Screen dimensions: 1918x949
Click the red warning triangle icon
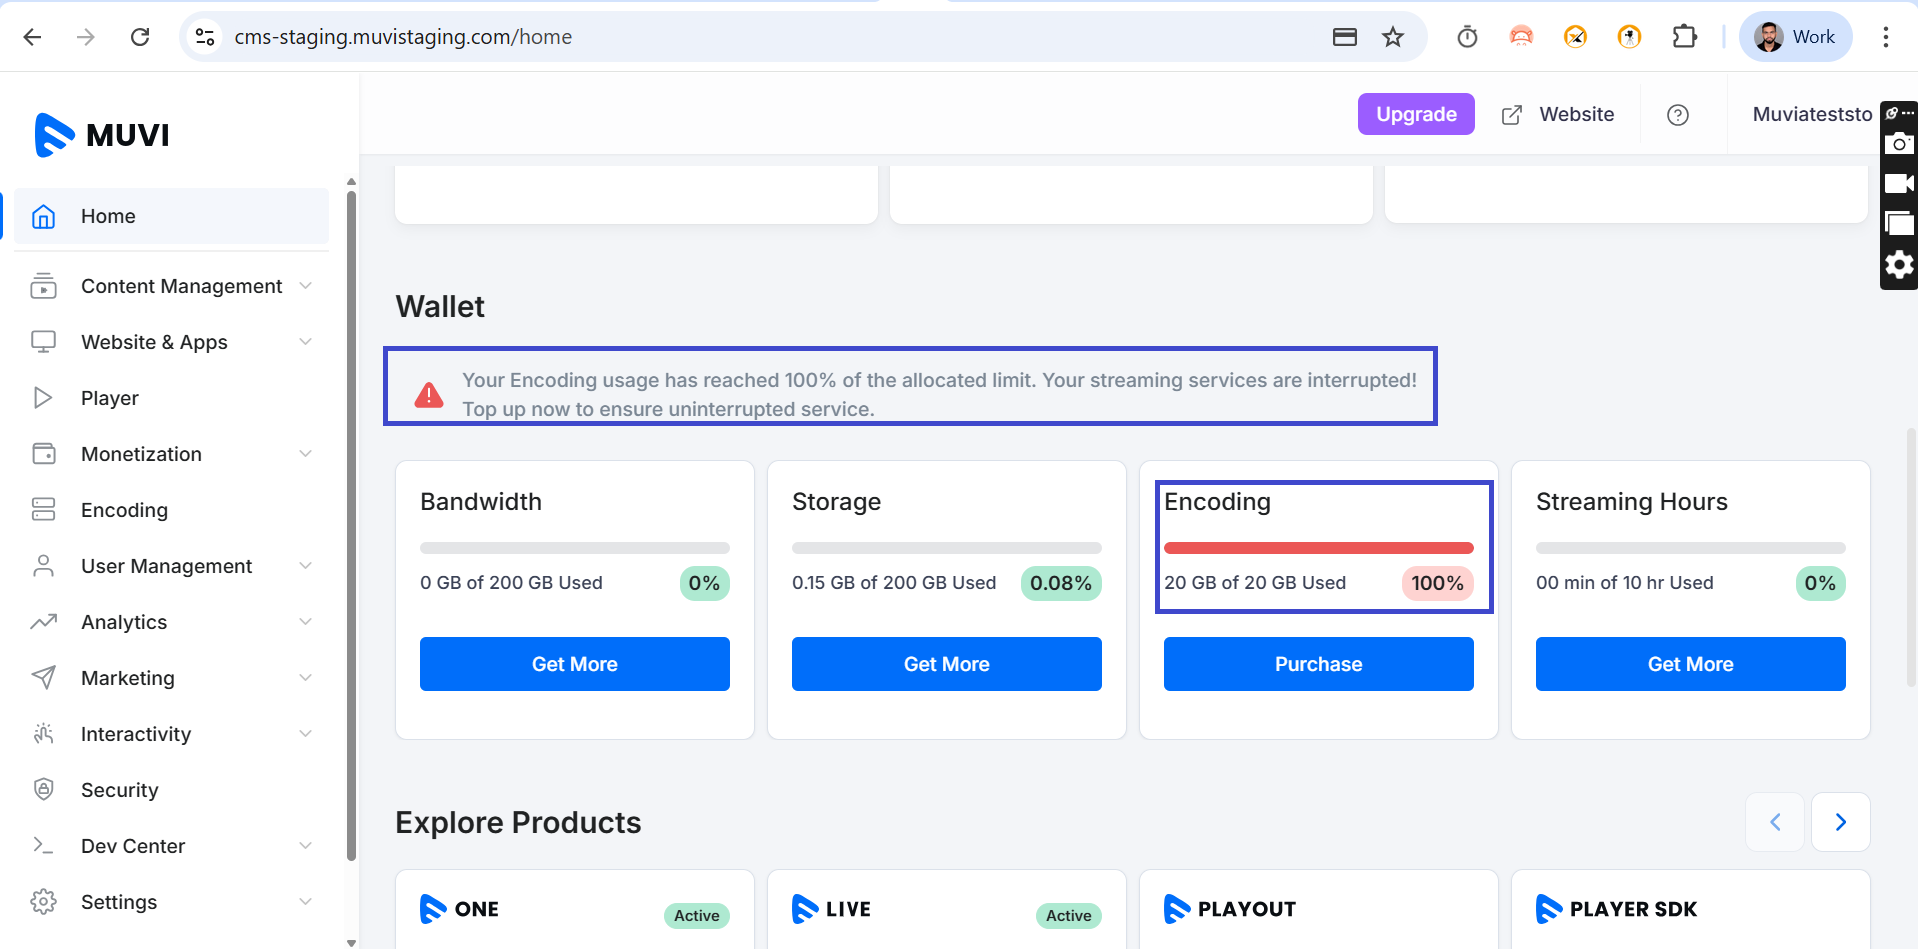pyautogui.click(x=429, y=396)
